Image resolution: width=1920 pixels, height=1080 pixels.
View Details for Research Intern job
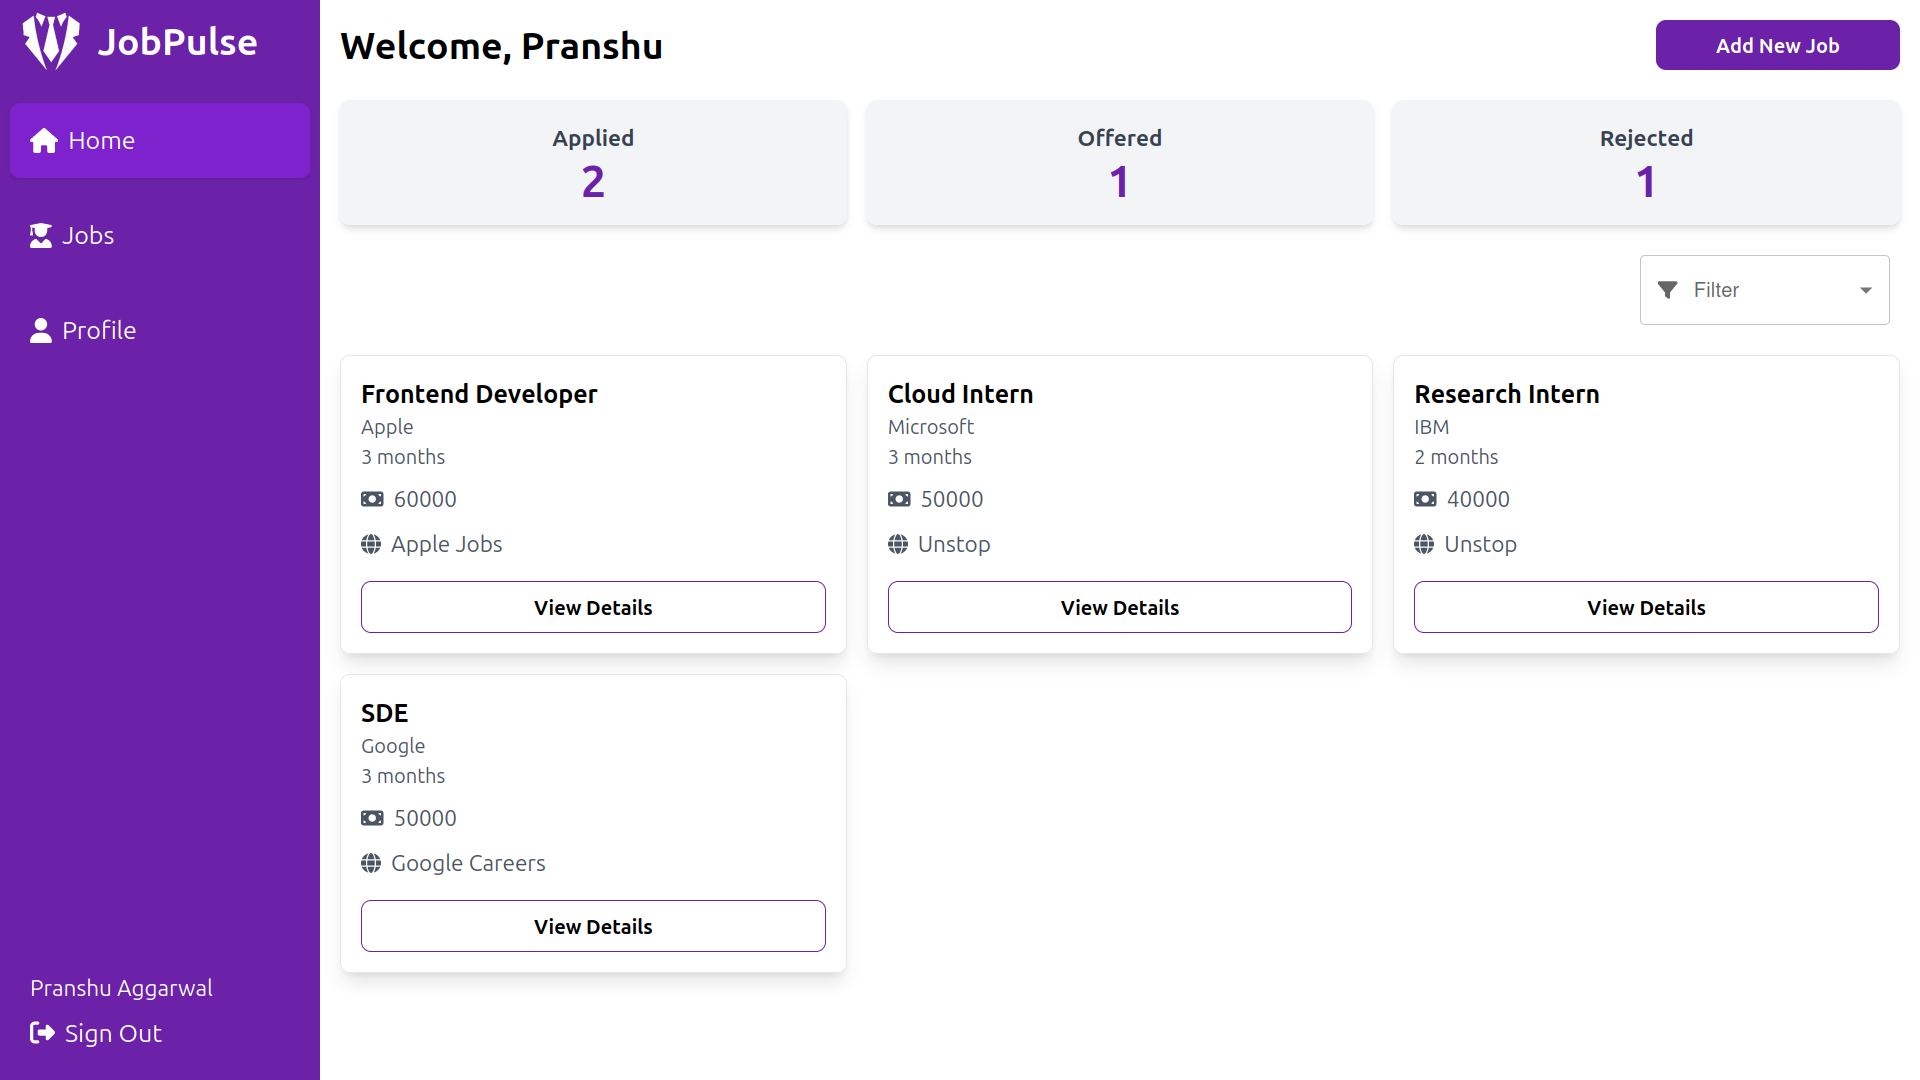pyautogui.click(x=1646, y=607)
